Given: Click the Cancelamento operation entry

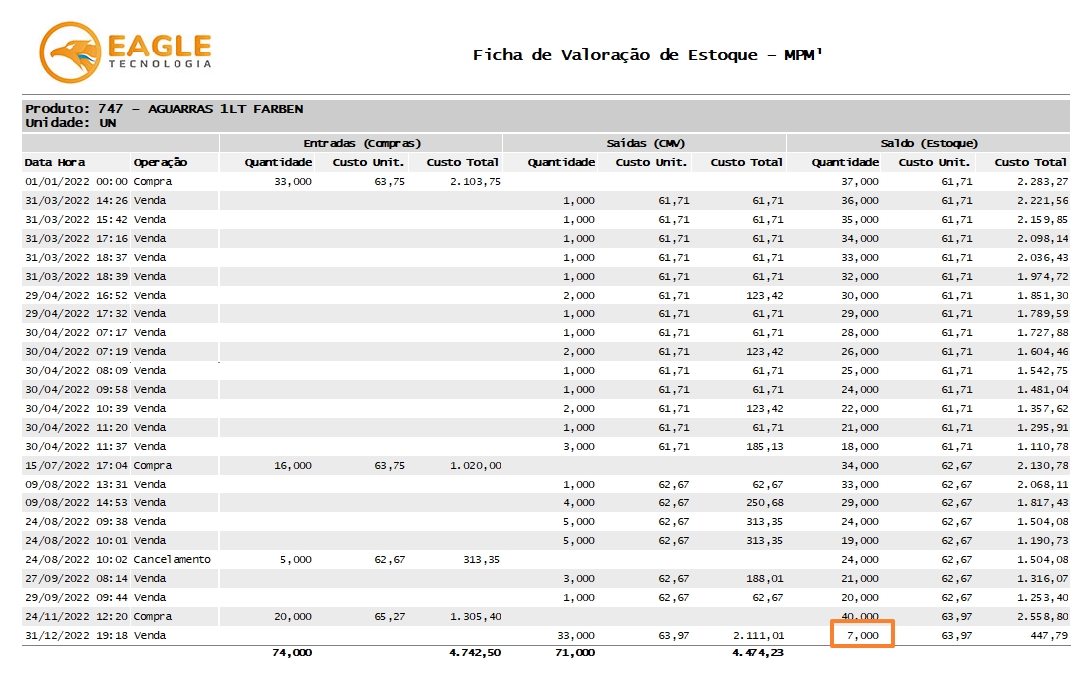Looking at the screenshot, I should click(172, 560).
